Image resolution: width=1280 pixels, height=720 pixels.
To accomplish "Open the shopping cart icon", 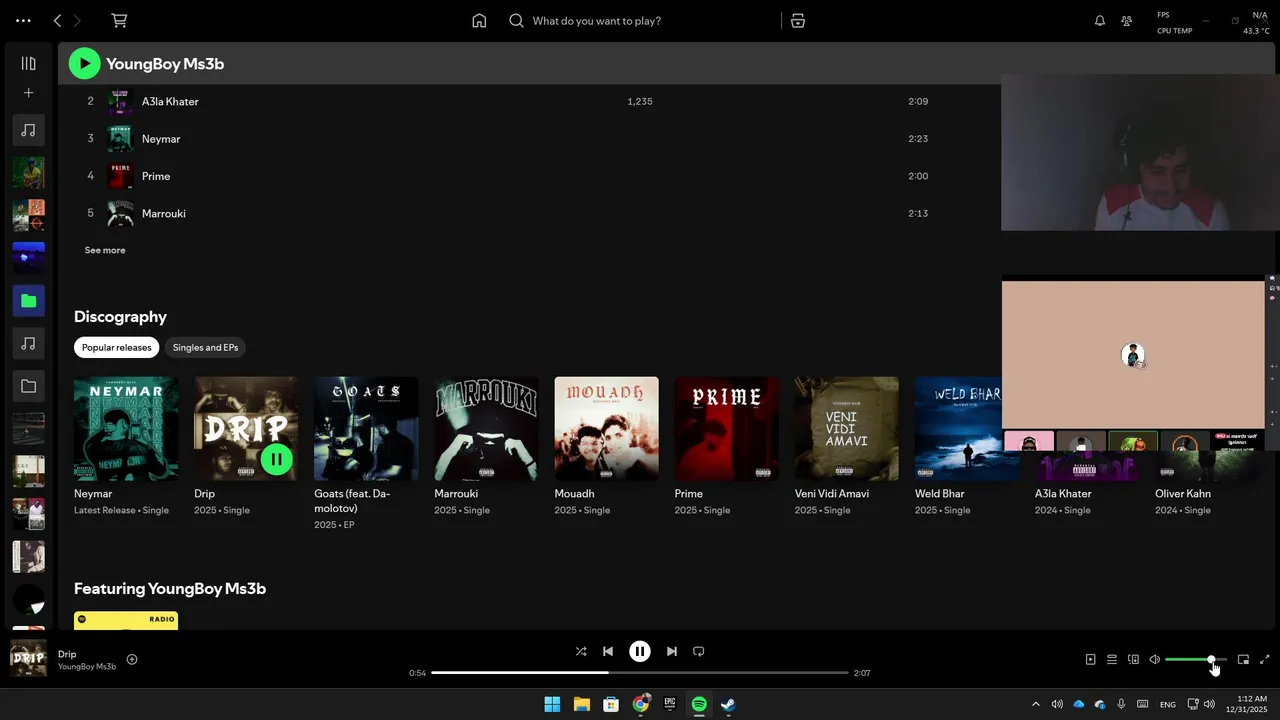I will click(119, 20).
